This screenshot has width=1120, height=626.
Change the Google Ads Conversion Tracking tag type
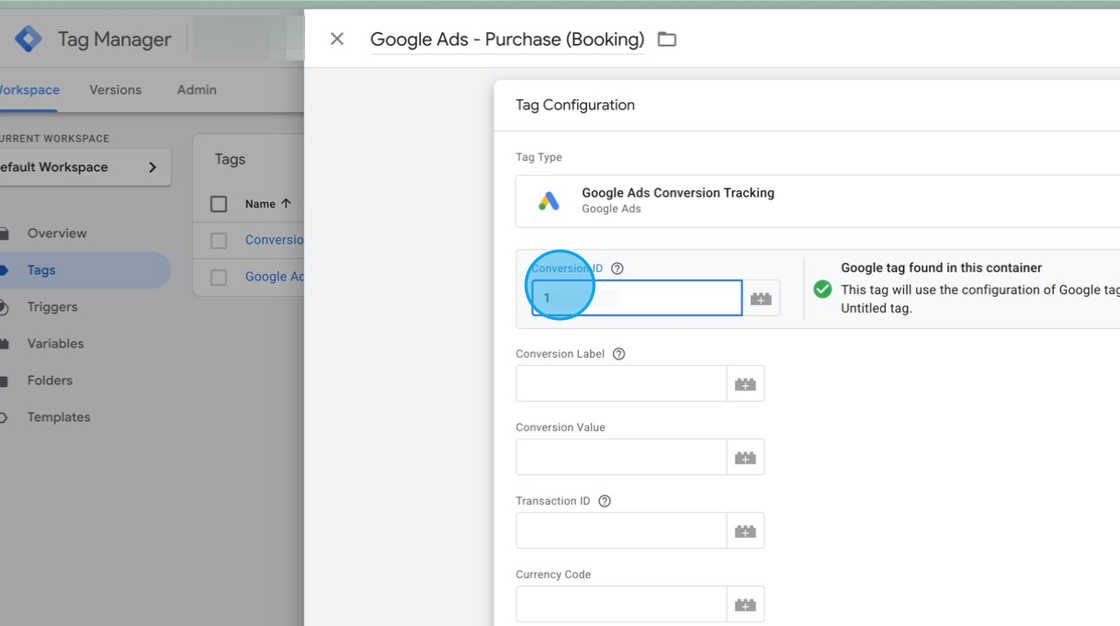click(817, 200)
